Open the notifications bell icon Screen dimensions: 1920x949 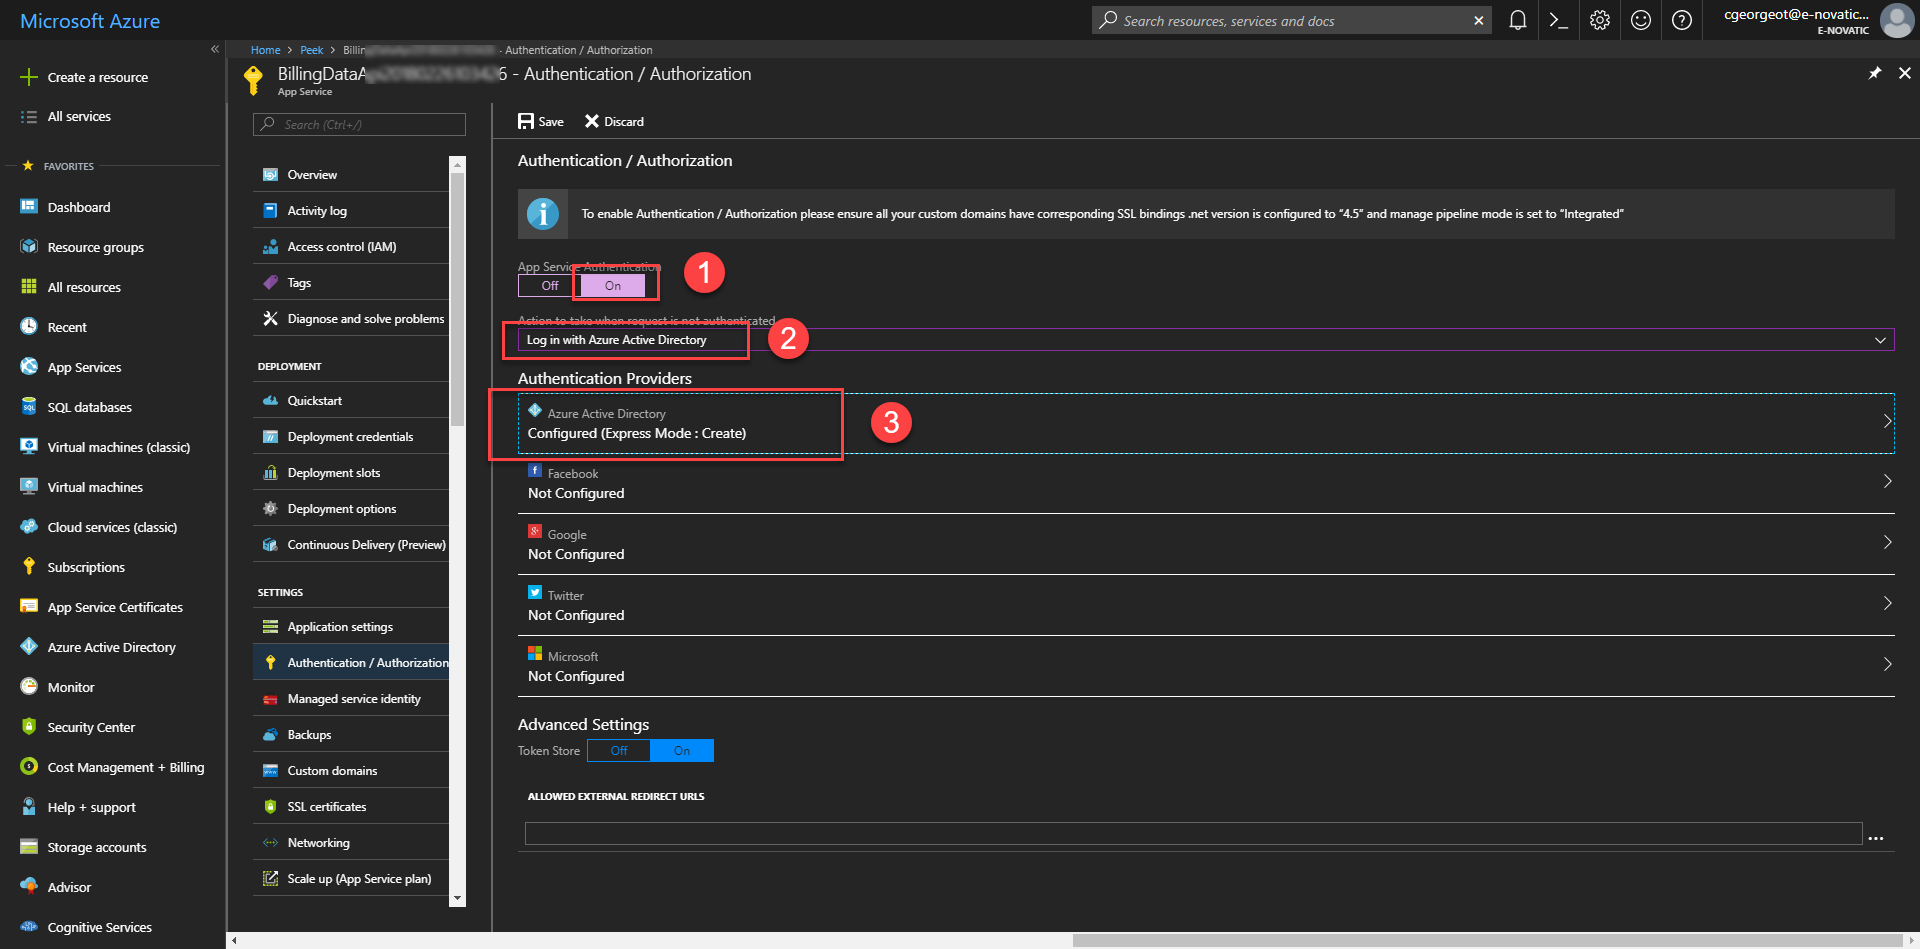tap(1517, 20)
